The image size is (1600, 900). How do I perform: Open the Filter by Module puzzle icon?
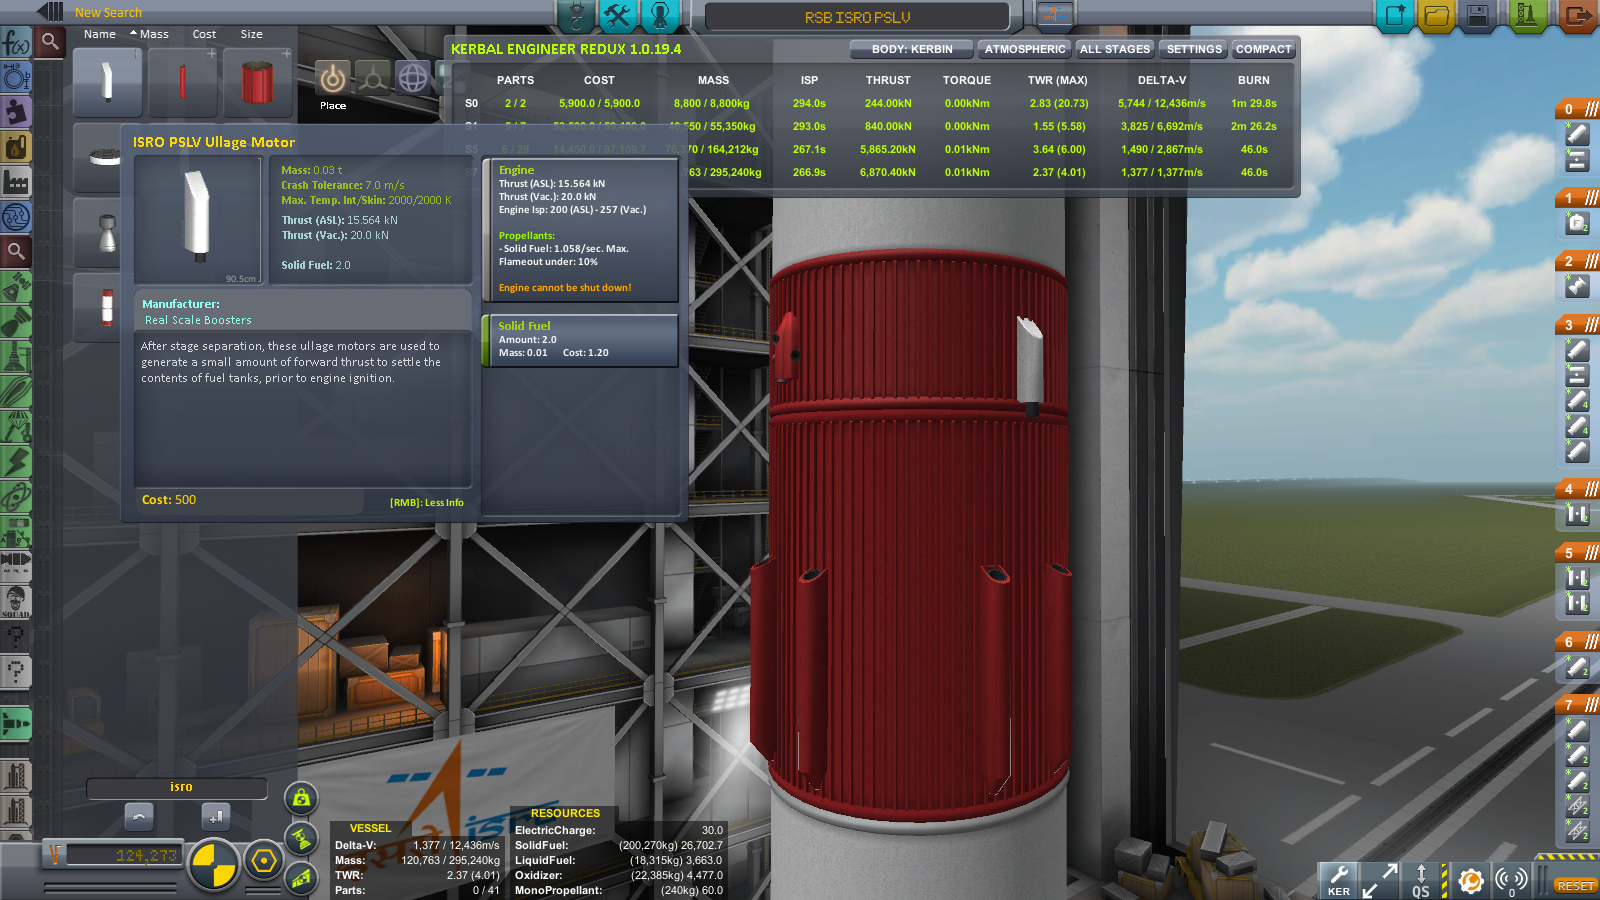point(16,112)
